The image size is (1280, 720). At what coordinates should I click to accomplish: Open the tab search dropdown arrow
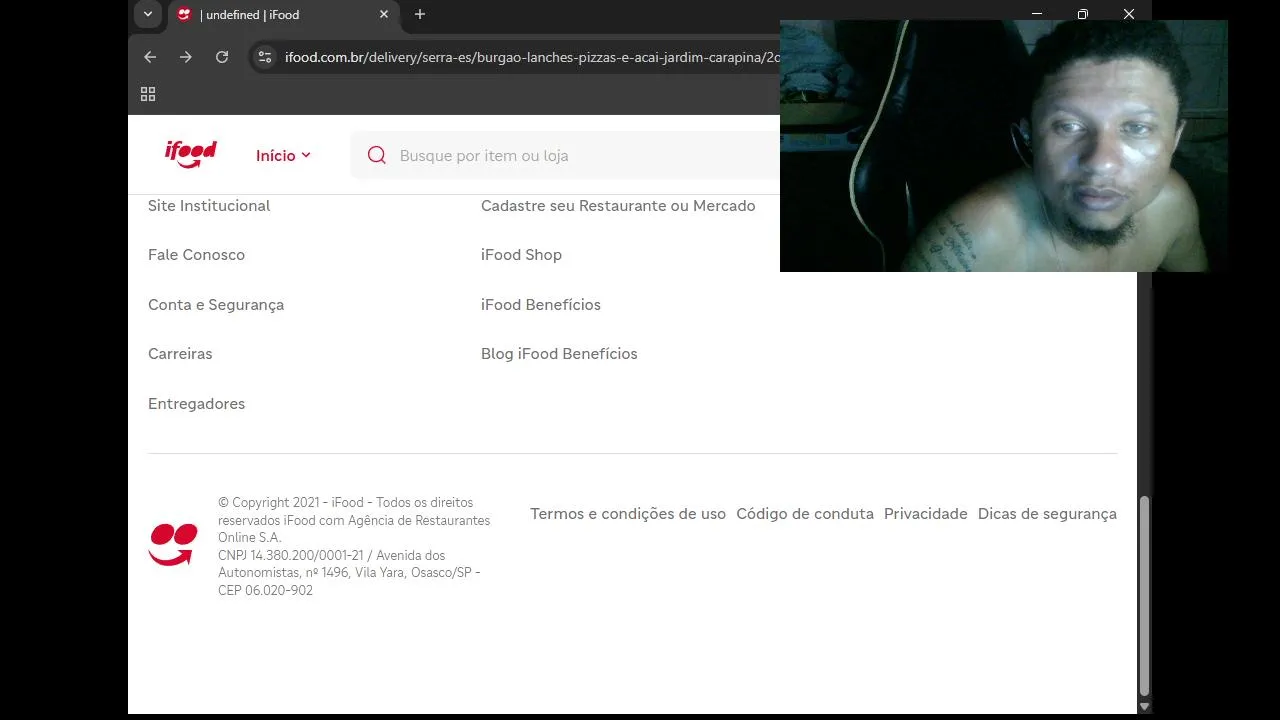pos(148,14)
